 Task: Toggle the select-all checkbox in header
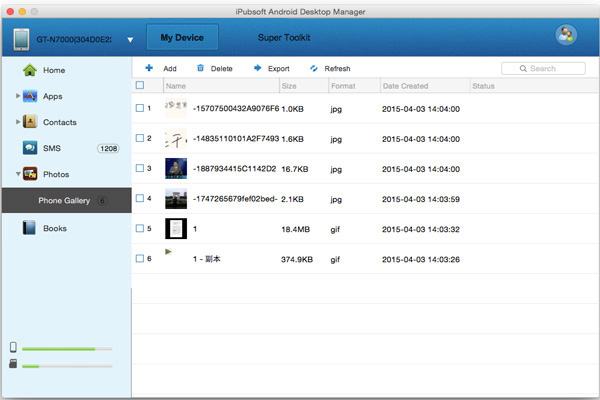coord(140,86)
